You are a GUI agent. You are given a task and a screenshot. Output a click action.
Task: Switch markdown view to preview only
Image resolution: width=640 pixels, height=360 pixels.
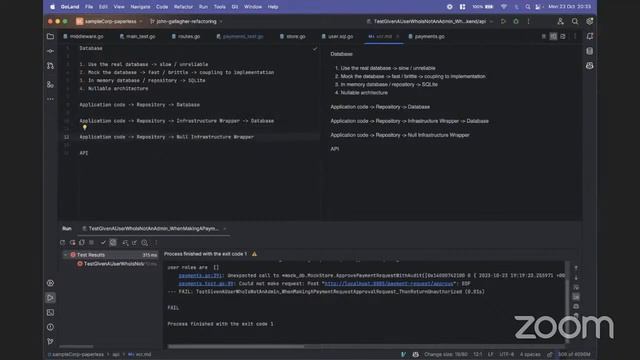563,36
